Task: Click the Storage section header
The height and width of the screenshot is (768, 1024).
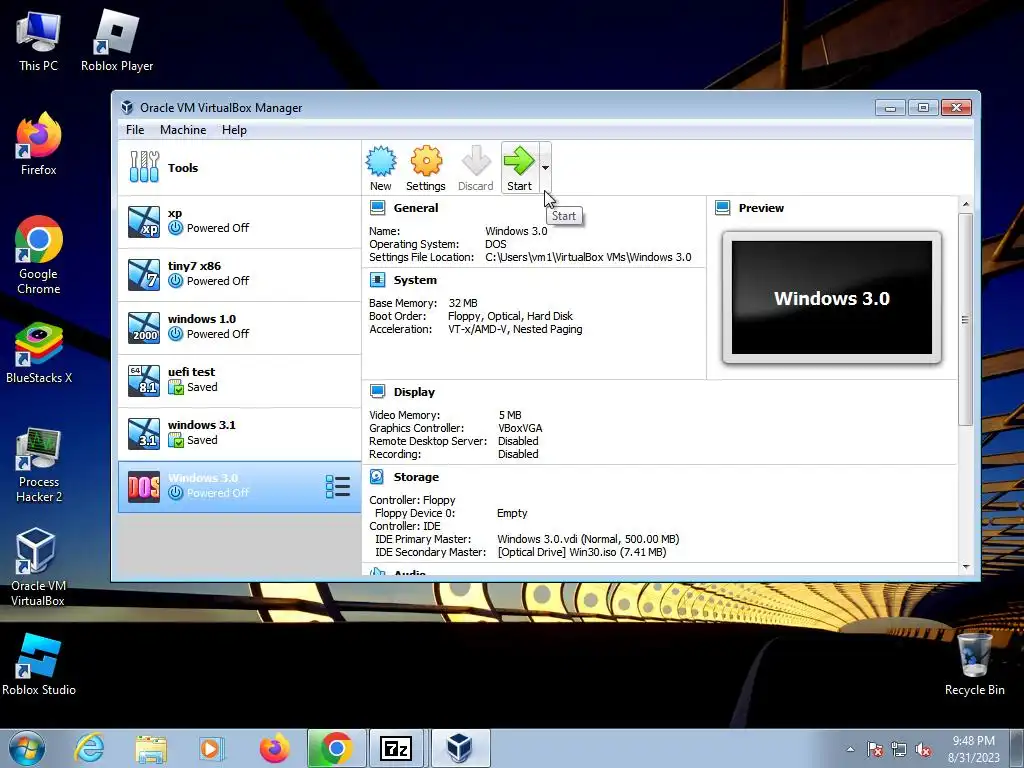Action: (416, 477)
